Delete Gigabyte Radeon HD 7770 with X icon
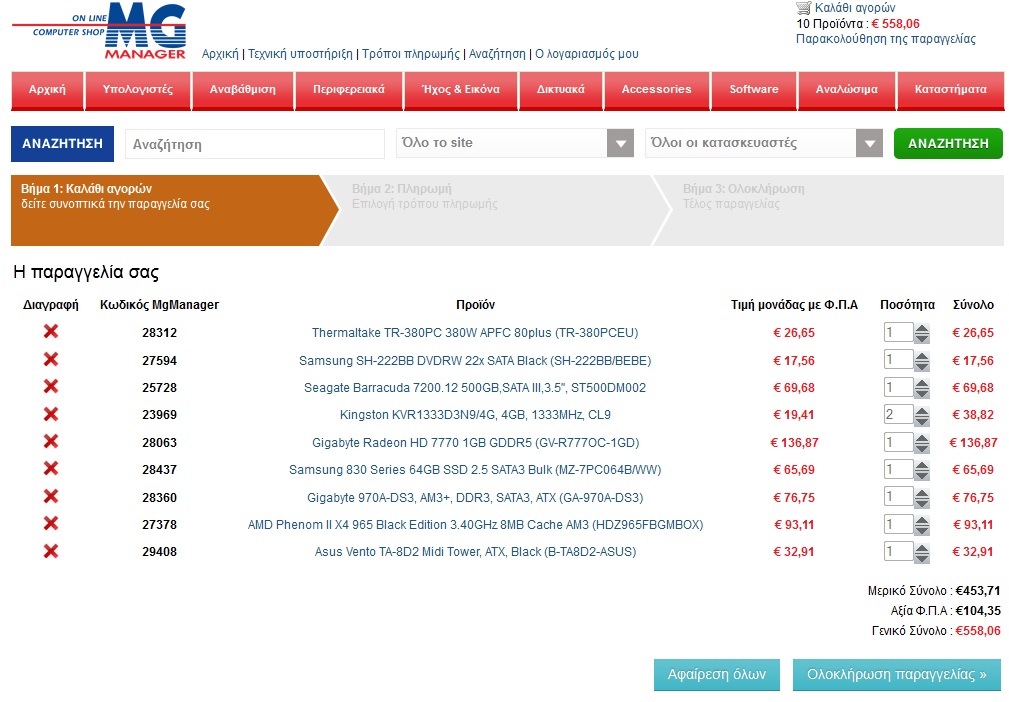 coord(51,441)
